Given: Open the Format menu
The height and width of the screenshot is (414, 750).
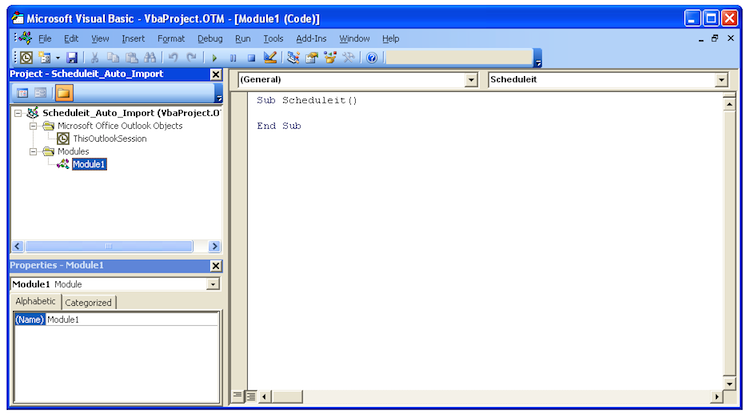Looking at the screenshot, I should 171,39.
